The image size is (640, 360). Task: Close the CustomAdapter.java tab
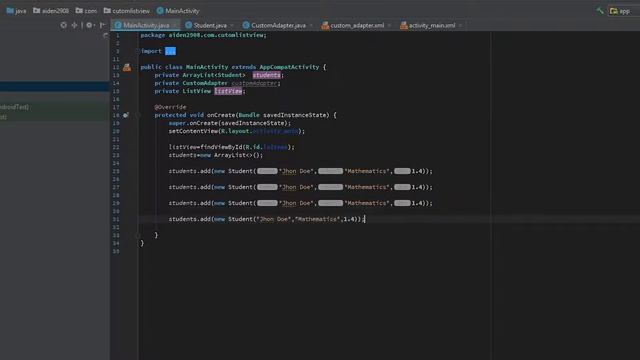[x=311, y=25]
